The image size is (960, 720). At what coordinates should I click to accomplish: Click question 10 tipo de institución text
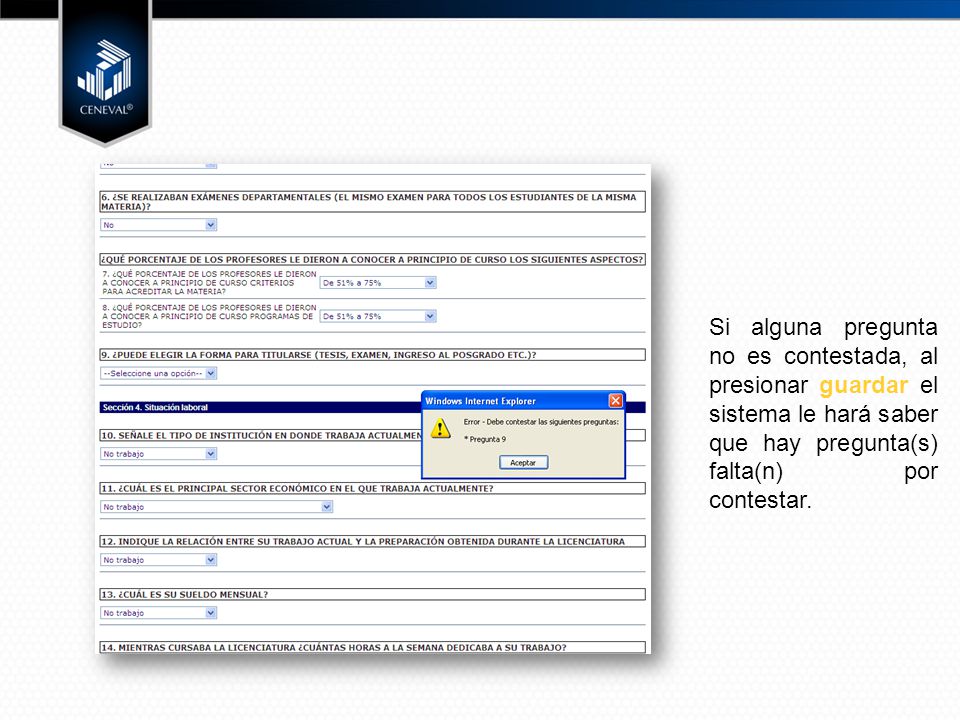tap(261, 435)
